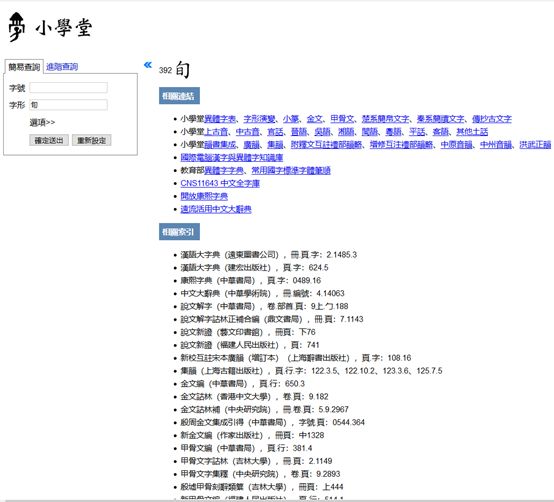Visit the 增修互注禮部韻略 link
Image resolution: width=554 pixels, height=502 pixels.
click(401, 144)
